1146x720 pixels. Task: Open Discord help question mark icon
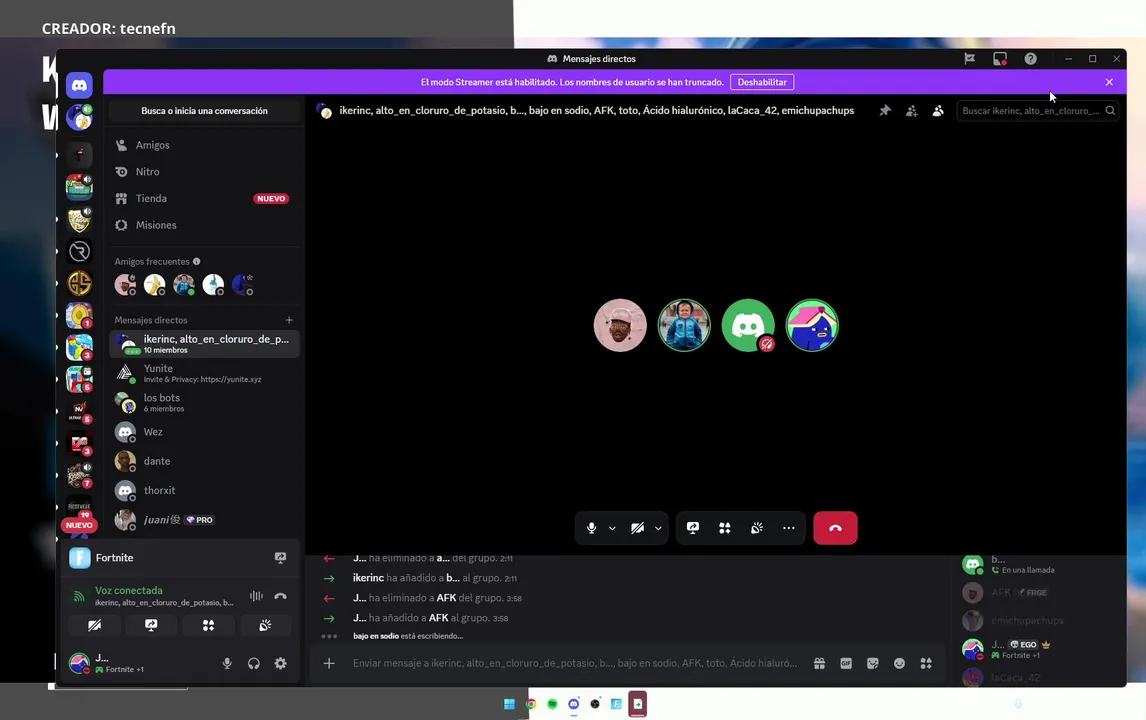click(x=1030, y=58)
